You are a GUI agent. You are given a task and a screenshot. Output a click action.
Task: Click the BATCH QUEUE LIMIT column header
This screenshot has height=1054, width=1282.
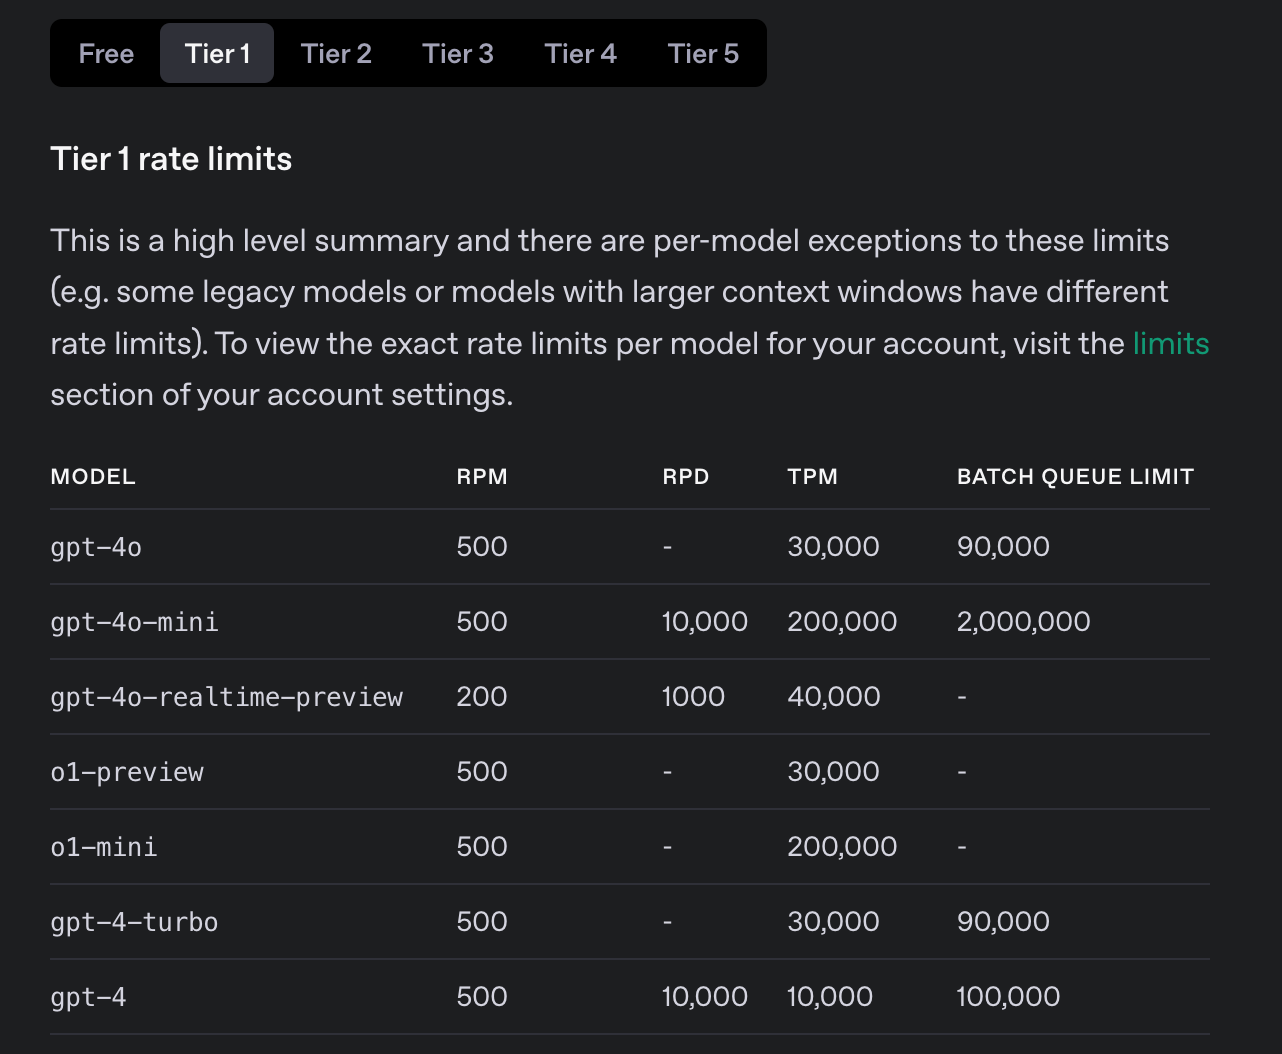click(x=1075, y=477)
